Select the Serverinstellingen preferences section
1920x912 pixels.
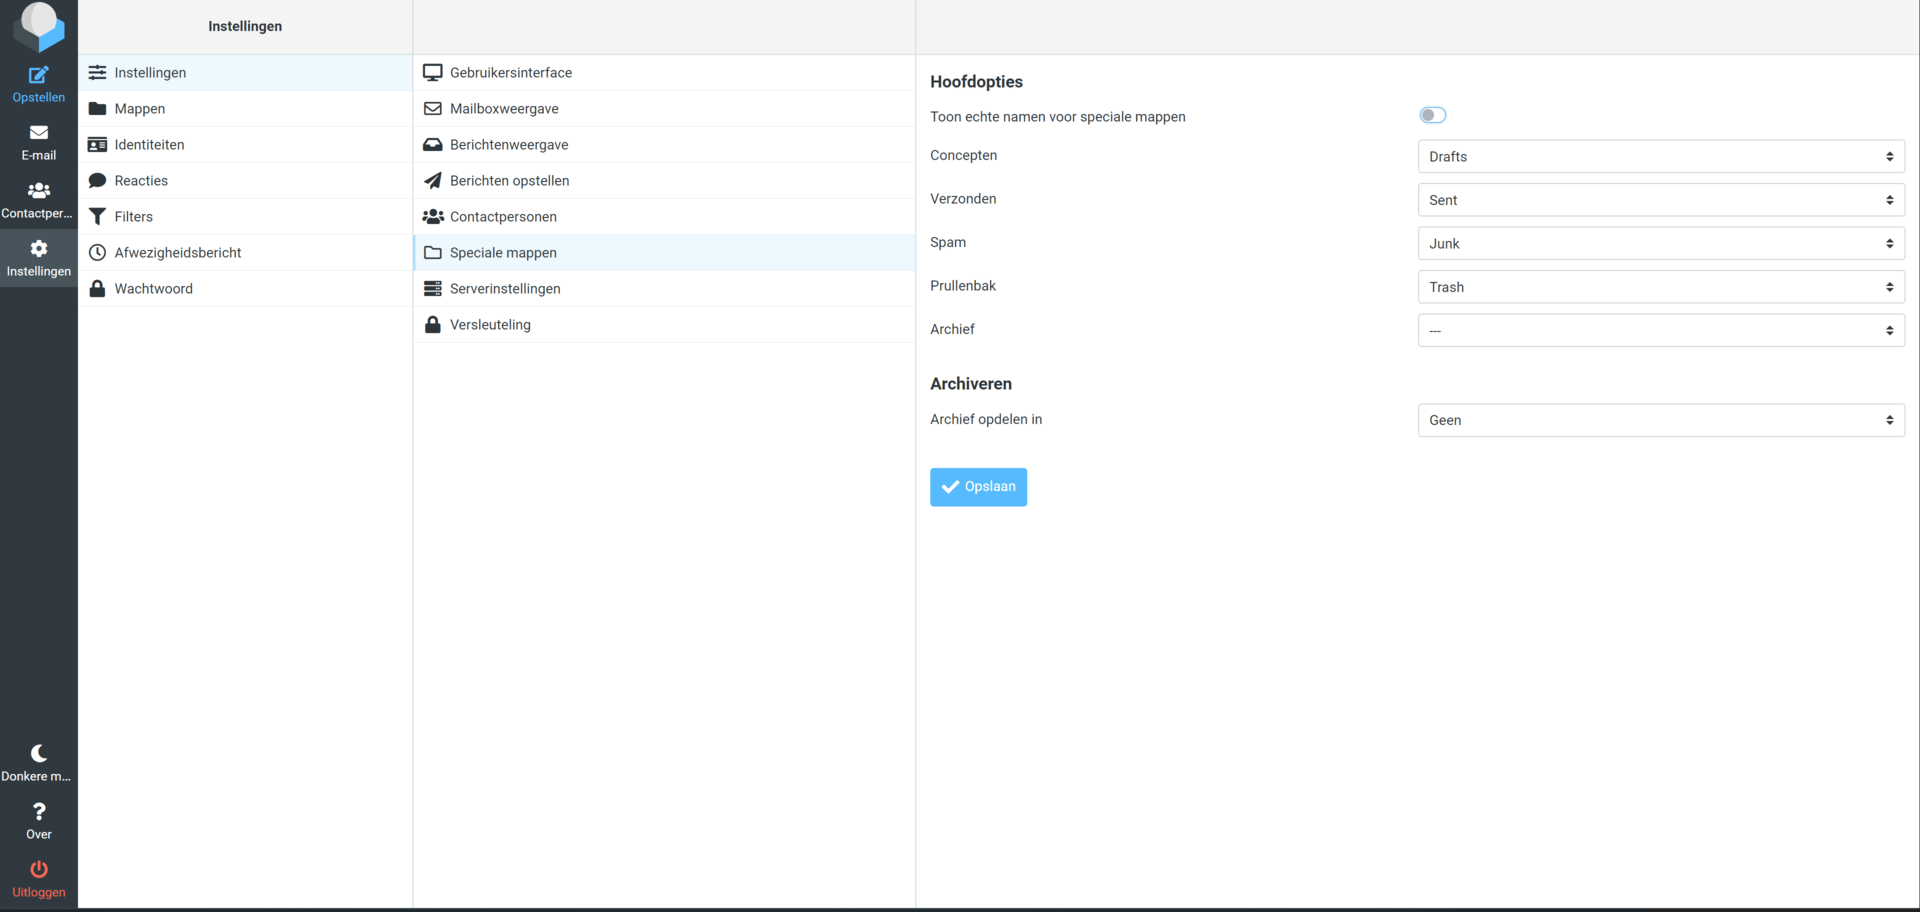click(664, 289)
